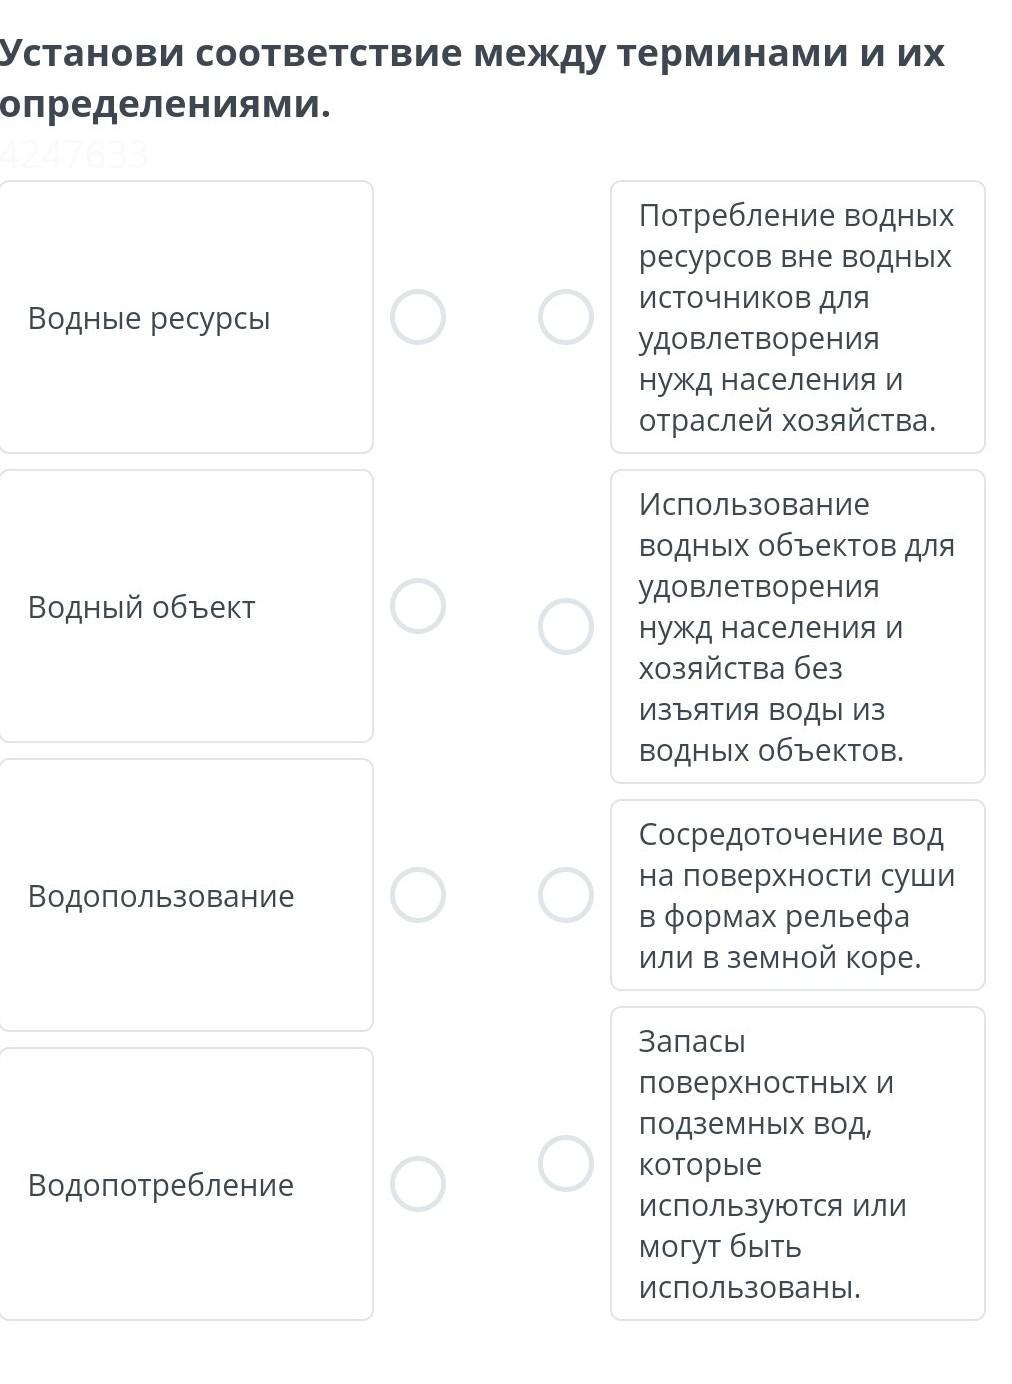Click the Водопотребление term card
Screen dimensions: 1012x1384
point(186,1184)
